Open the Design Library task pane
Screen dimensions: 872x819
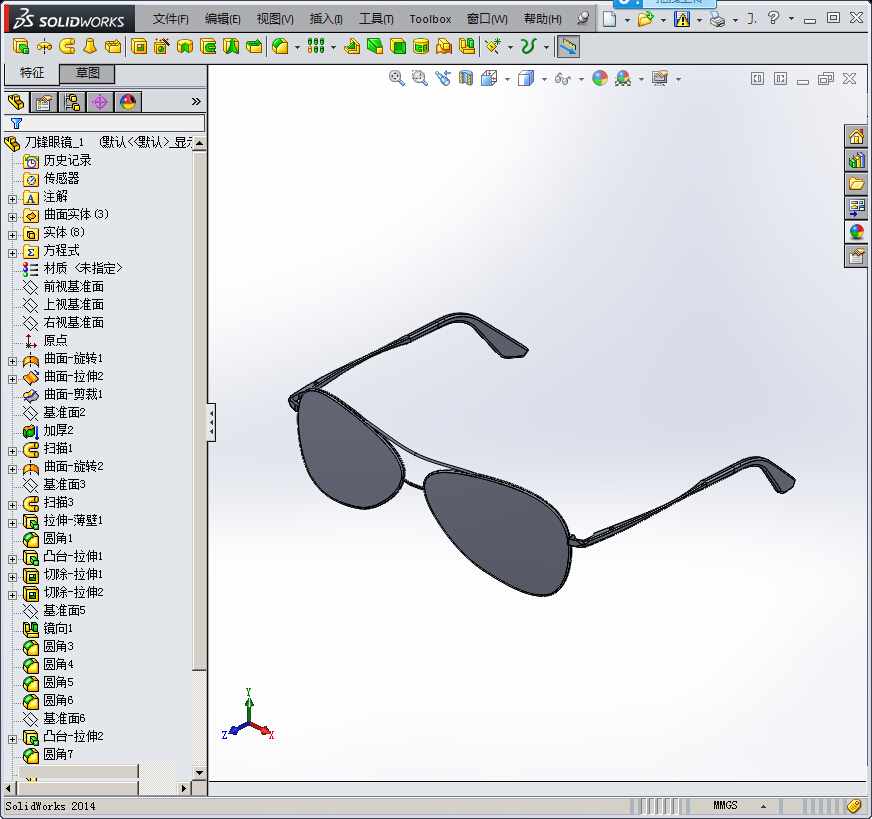click(x=856, y=161)
